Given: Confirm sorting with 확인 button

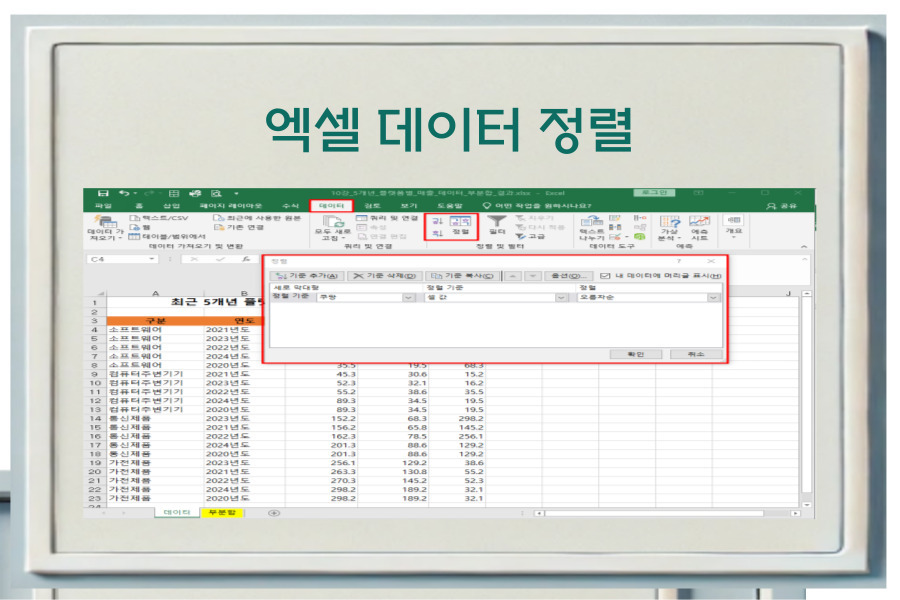Looking at the screenshot, I should click(635, 354).
